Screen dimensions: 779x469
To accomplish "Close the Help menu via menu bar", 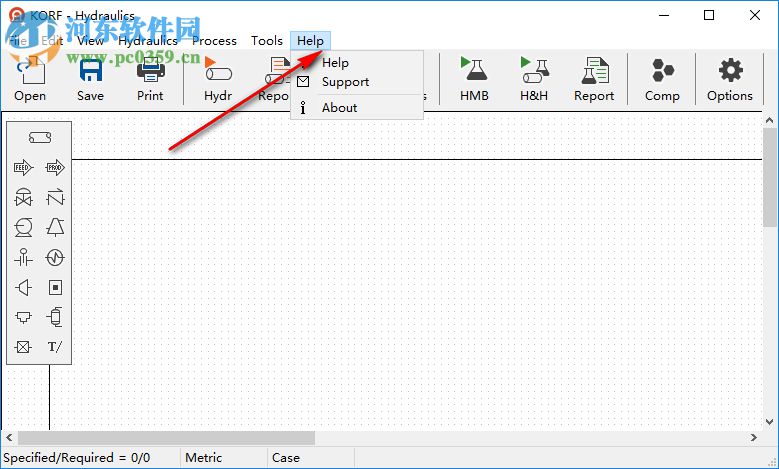I will pyautogui.click(x=311, y=41).
